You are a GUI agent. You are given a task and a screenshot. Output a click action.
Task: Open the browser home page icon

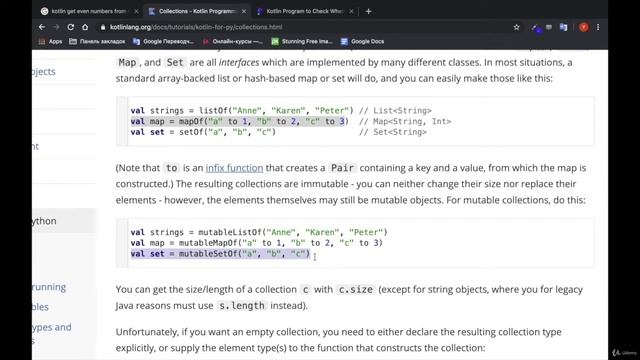point(85,27)
